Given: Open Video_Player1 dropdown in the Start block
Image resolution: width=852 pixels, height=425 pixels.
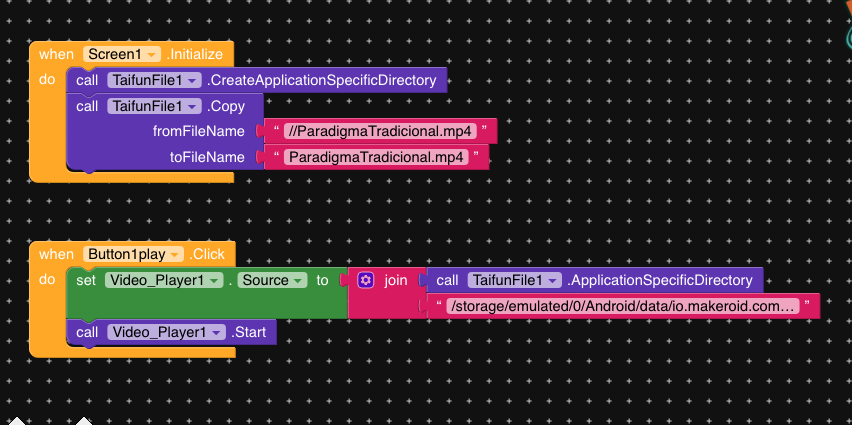Looking at the screenshot, I should (166, 332).
